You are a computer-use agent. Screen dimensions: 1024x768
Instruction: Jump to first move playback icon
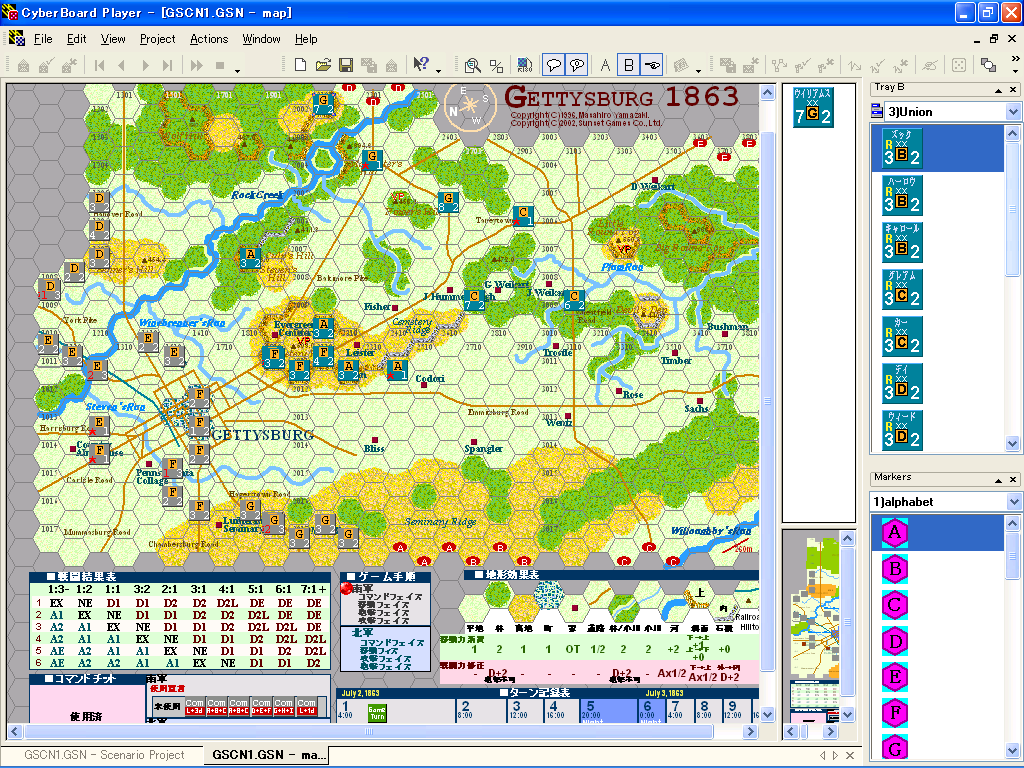(99, 65)
